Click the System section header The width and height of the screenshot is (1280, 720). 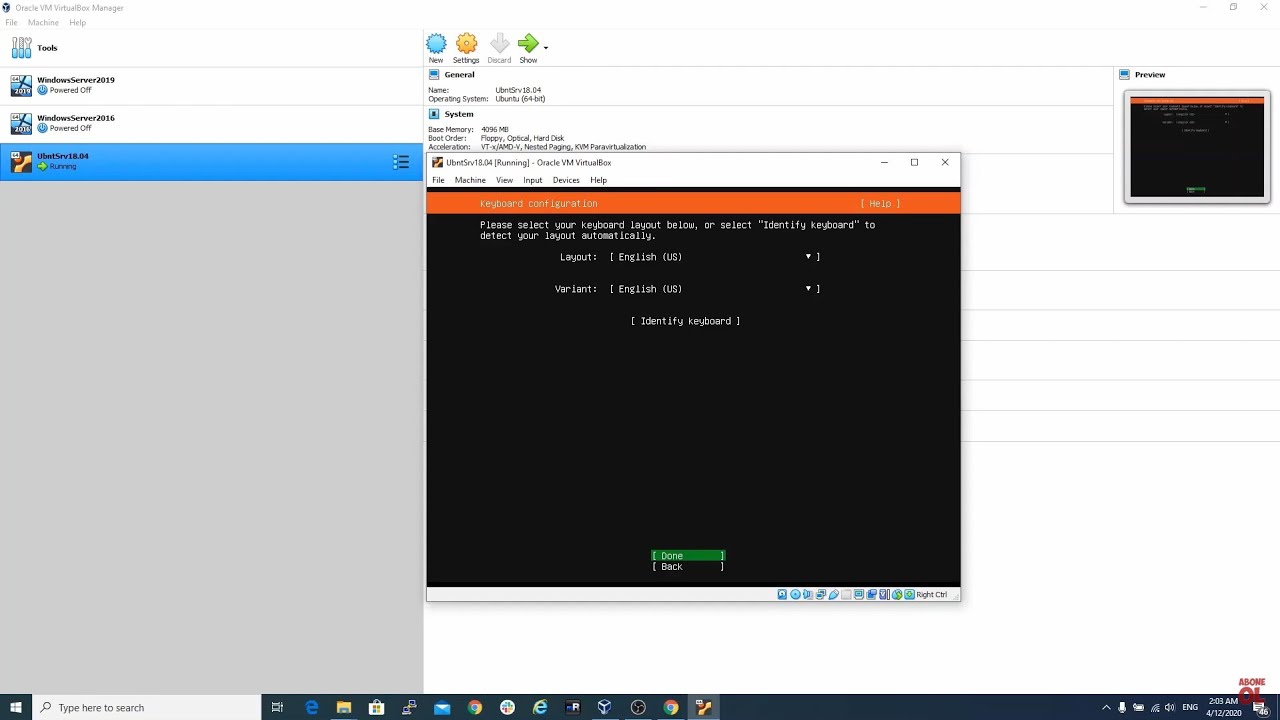coord(459,114)
